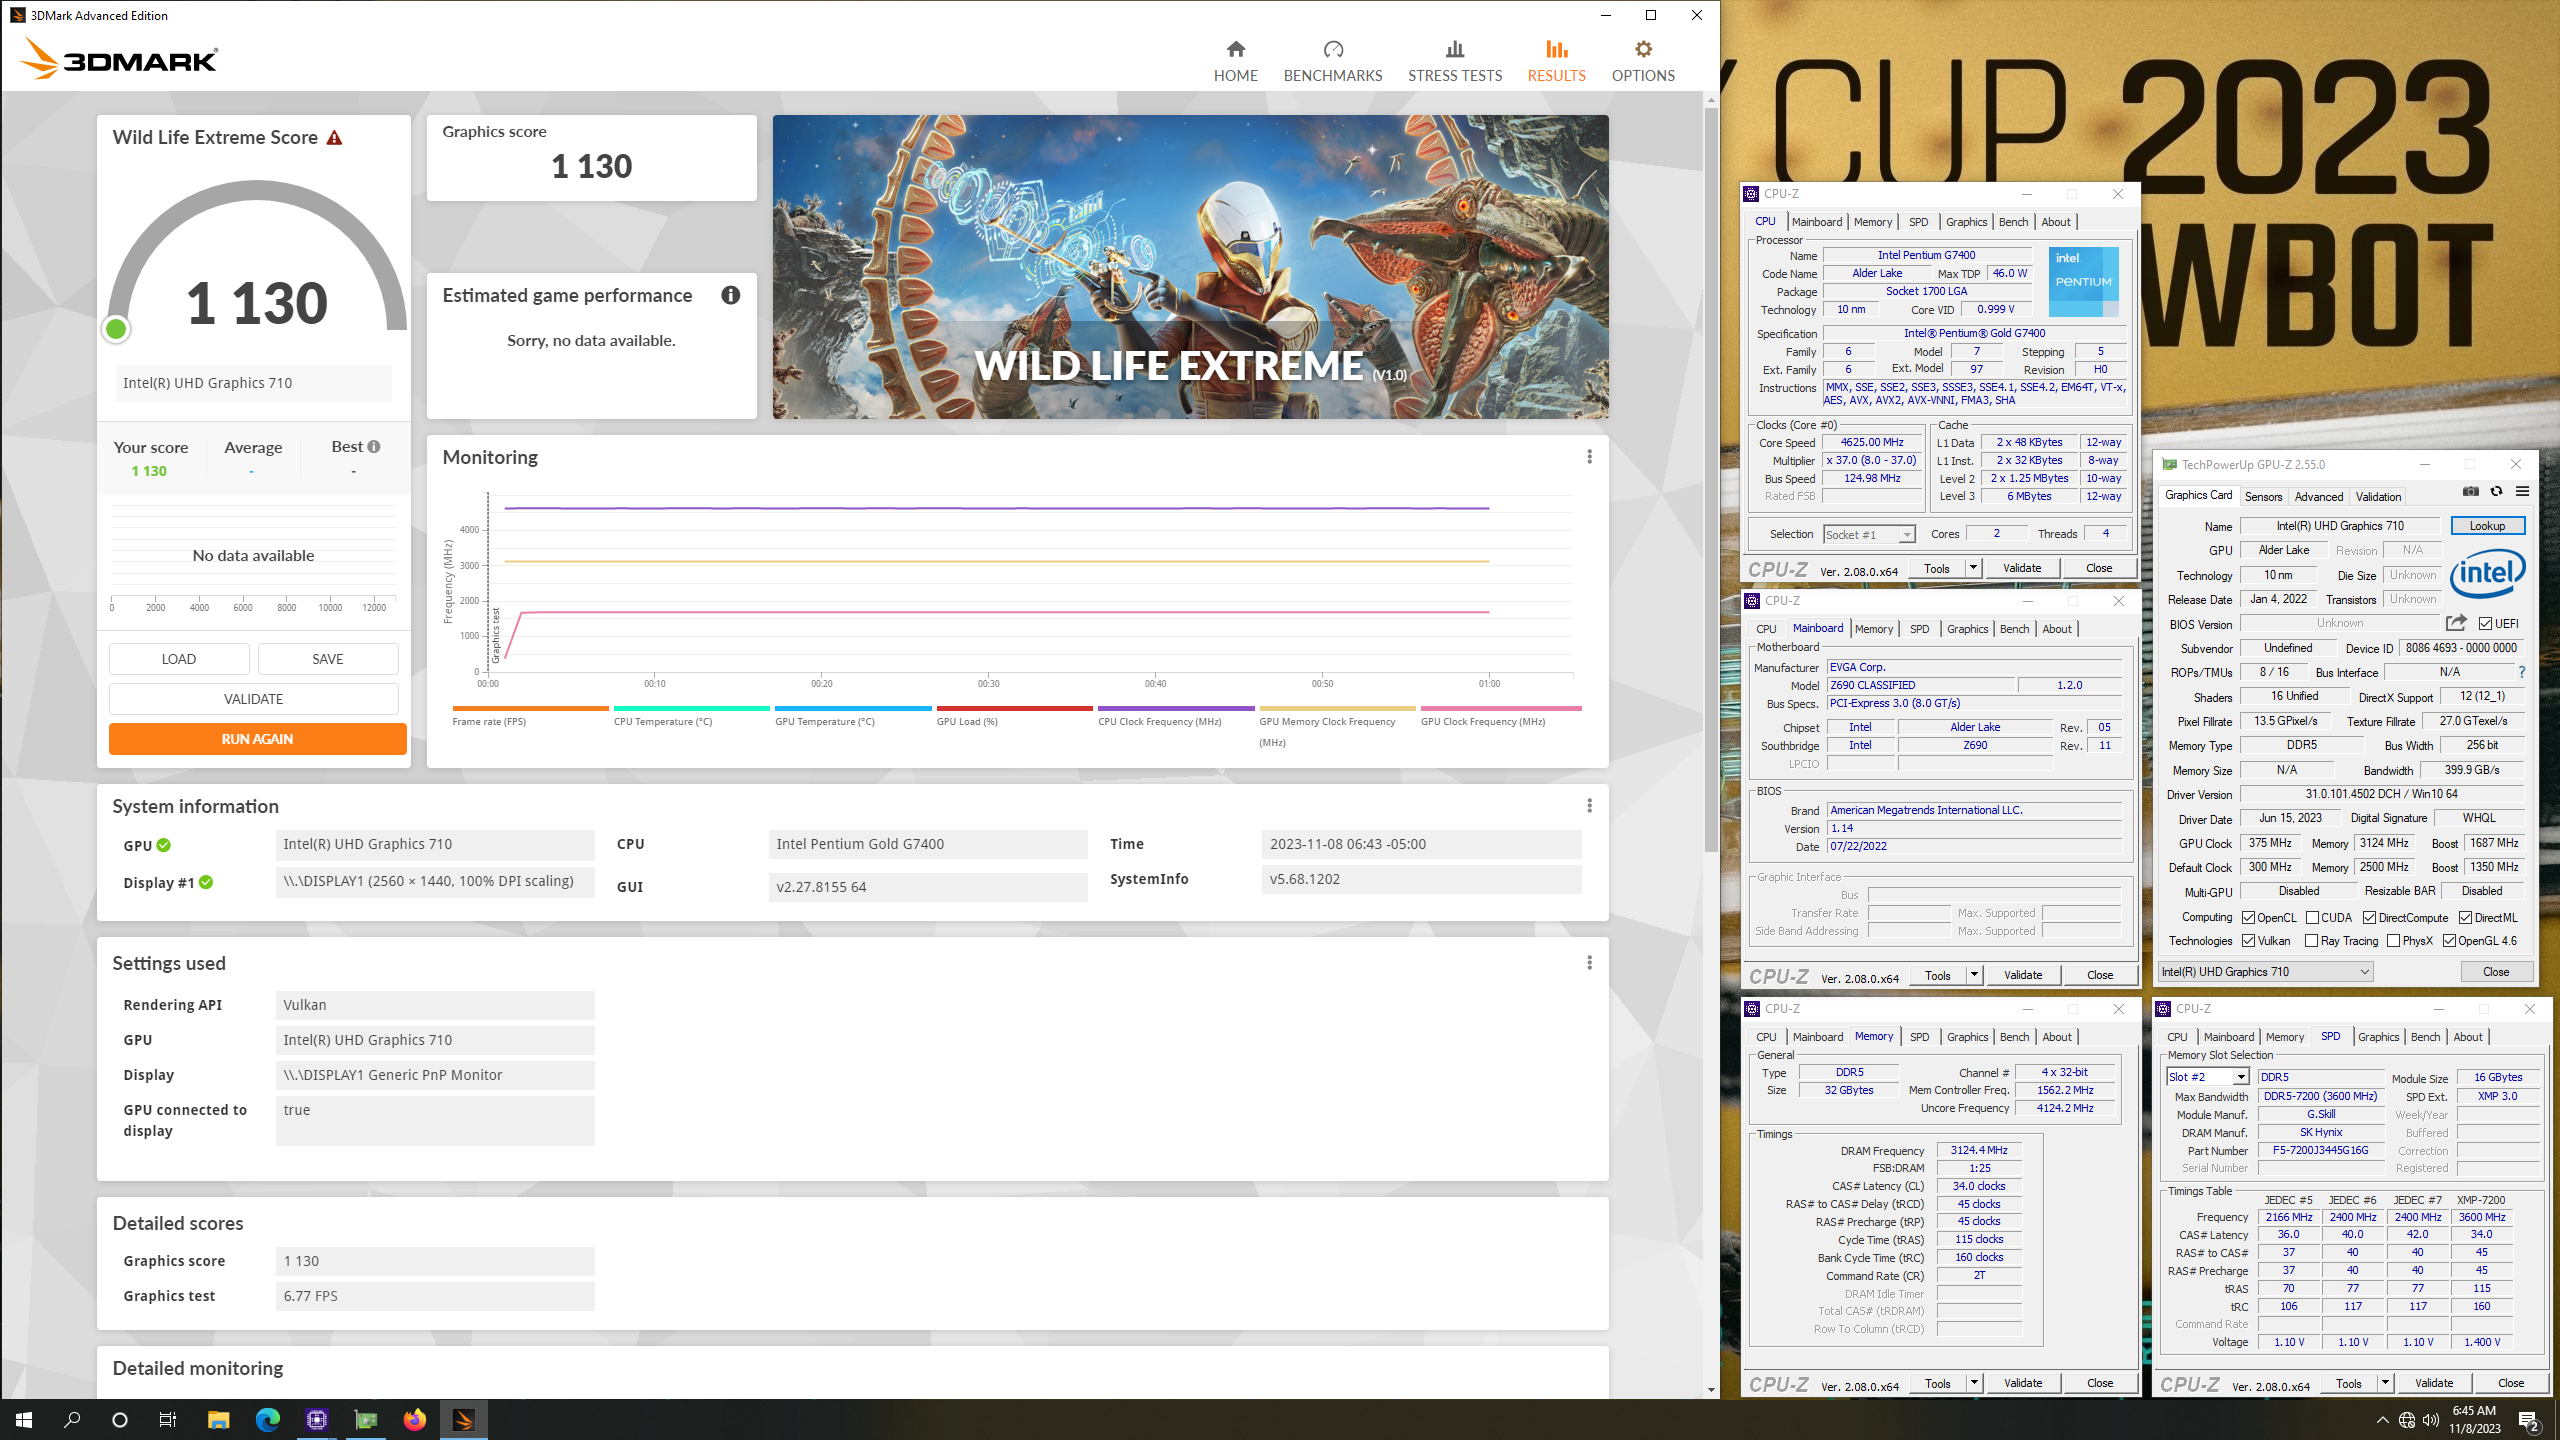Screen dimensions: 2560x1440
Task: Open Windows Start menu
Action: coord(24,1420)
